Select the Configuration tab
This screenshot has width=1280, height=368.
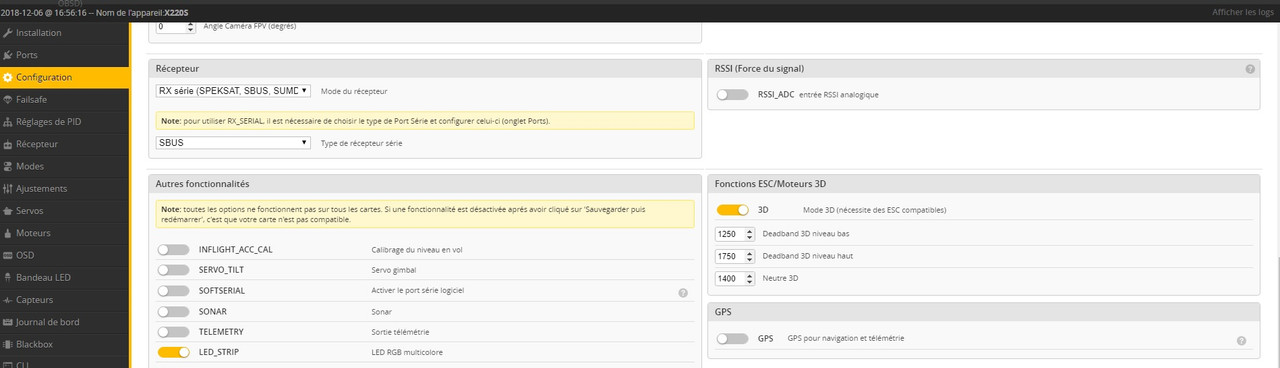pos(65,77)
